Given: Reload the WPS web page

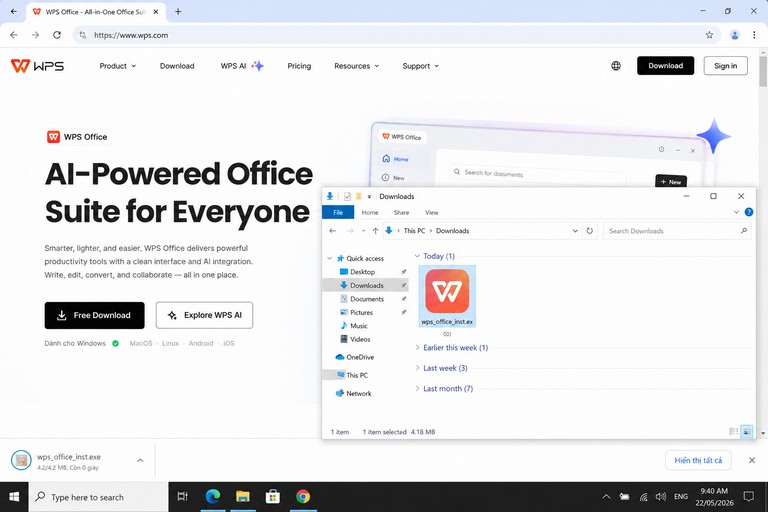Looking at the screenshot, I should [57, 35].
